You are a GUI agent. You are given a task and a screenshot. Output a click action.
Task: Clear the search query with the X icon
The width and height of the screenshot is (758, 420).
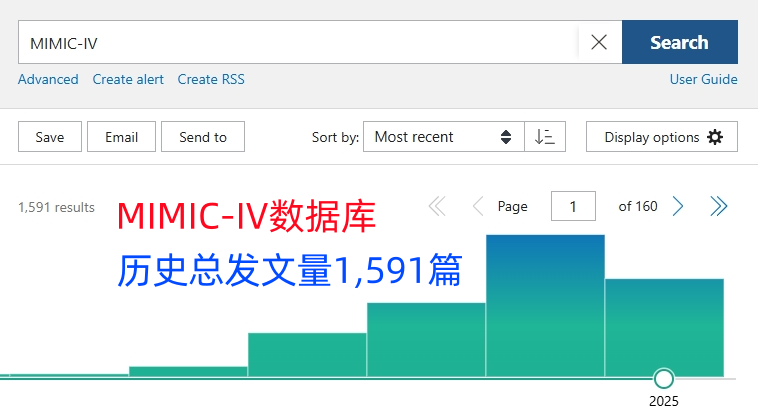[x=599, y=43]
